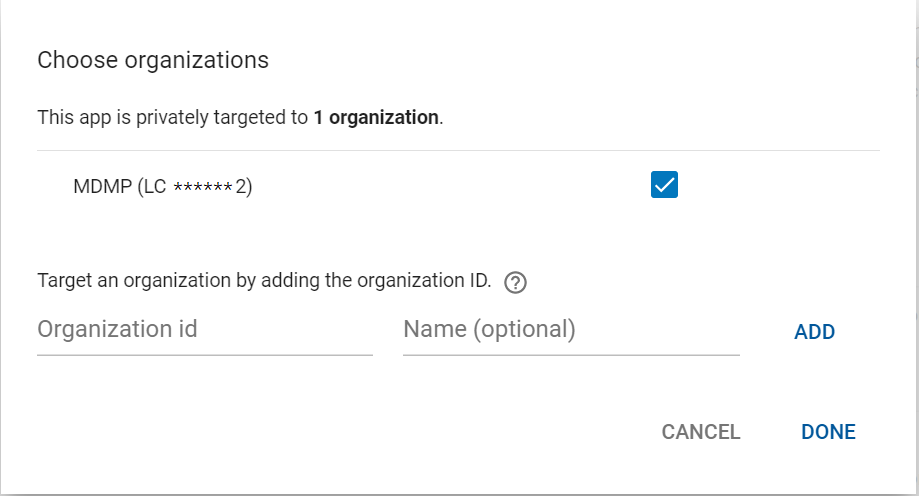The width and height of the screenshot is (919, 496).
Task: Click the Choose organizations dialog heading
Action: tap(153, 60)
